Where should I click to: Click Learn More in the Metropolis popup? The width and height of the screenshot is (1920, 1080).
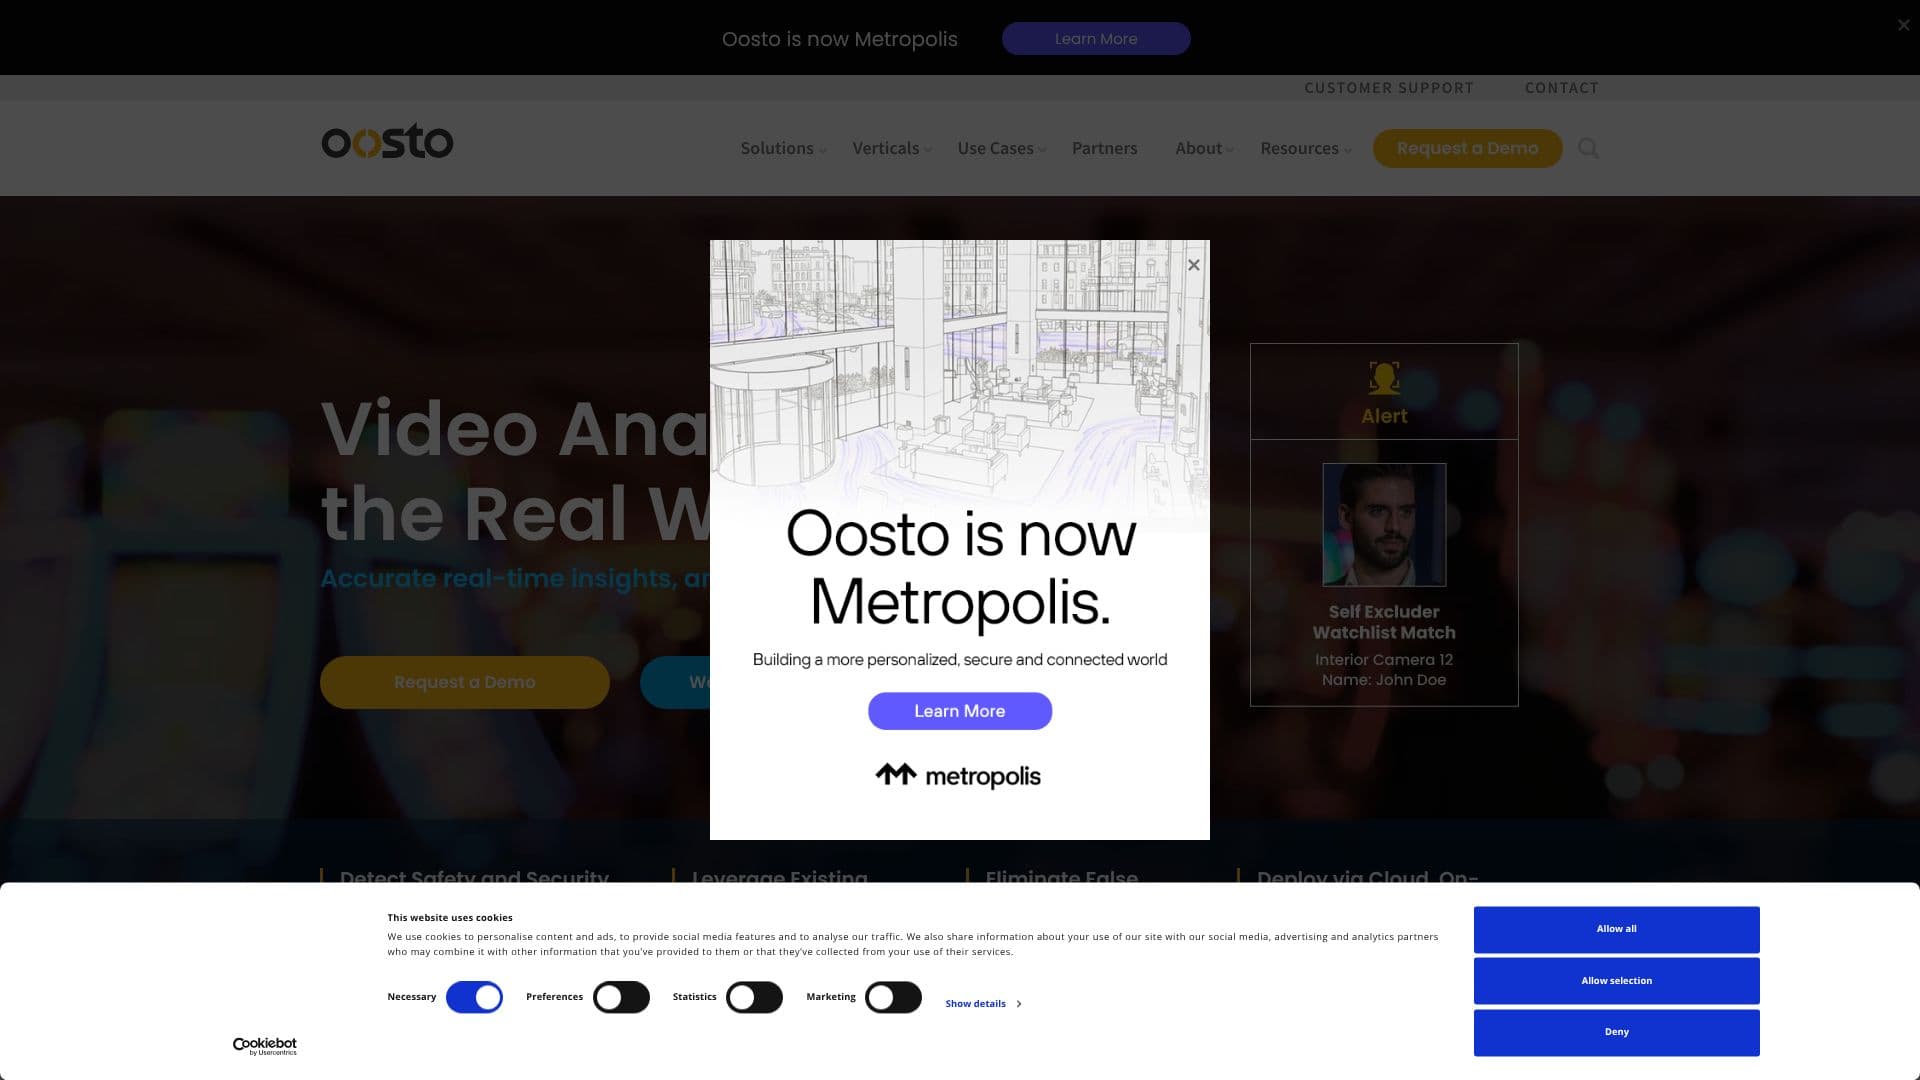[959, 711]
